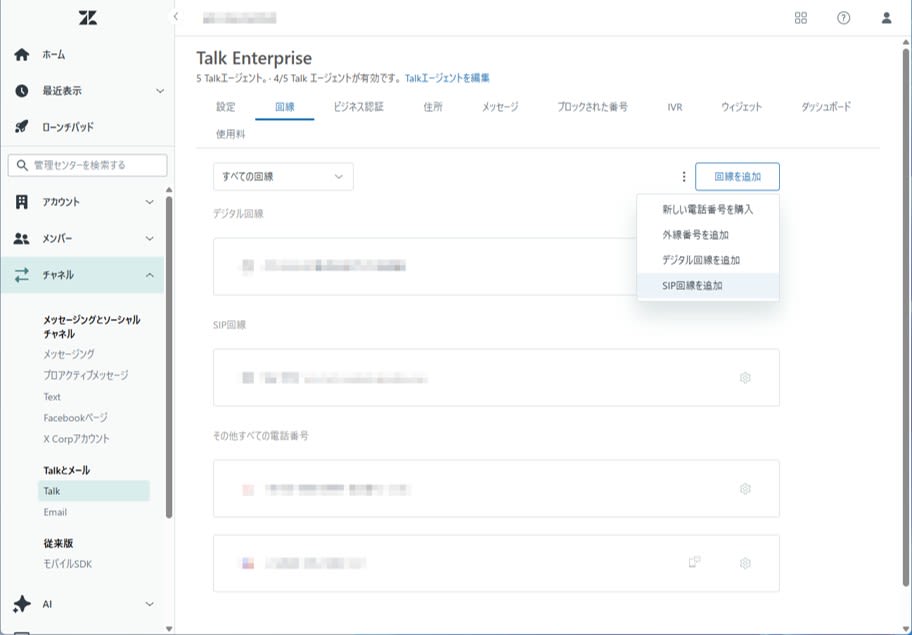This screenshot has height=635, width=912.
Task: Click the Zendesk logo icon
Action: (x=88, y=17)
